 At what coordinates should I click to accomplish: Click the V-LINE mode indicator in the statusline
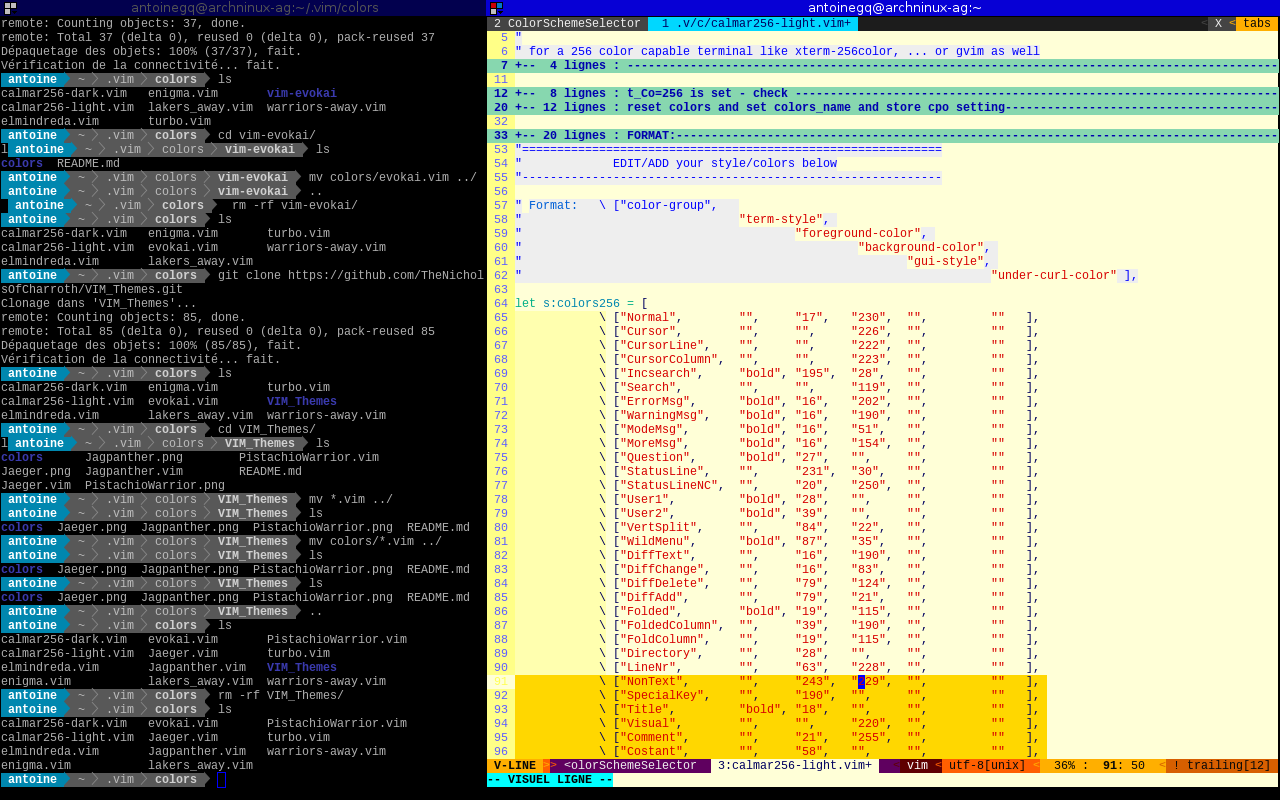514,766
